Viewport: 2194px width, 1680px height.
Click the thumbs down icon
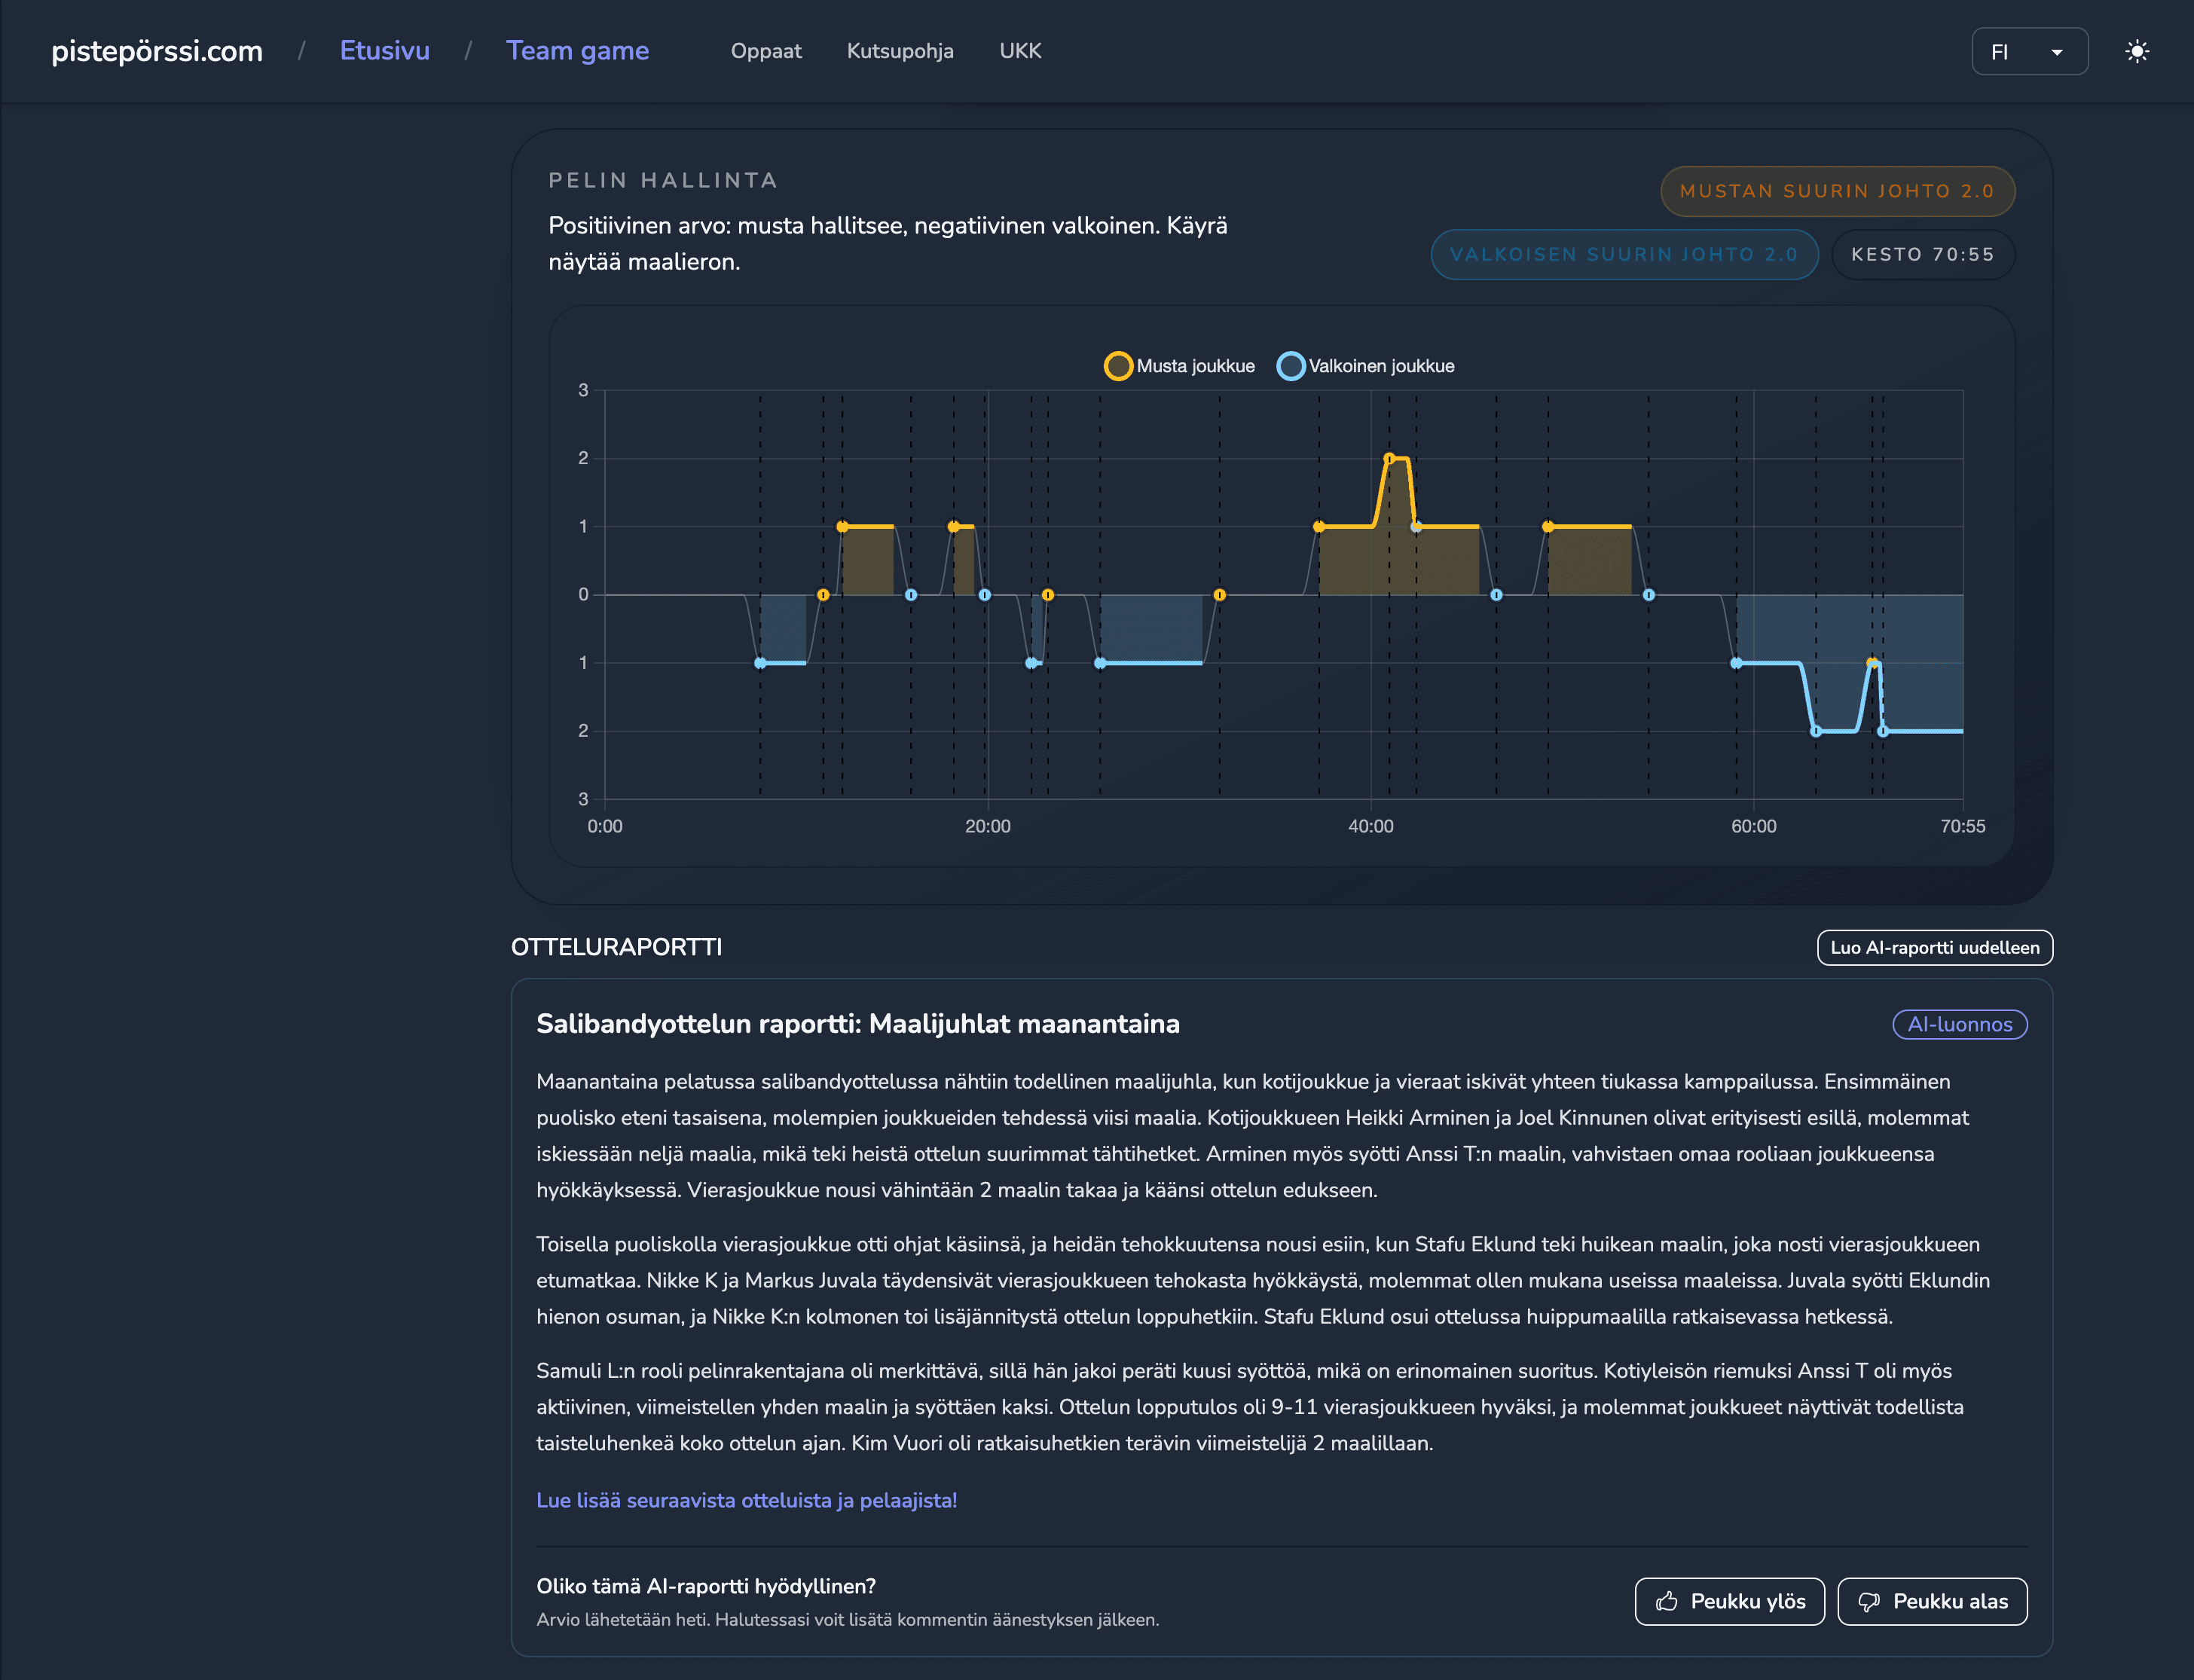pyautogui.click(x=1868, y=1601)
